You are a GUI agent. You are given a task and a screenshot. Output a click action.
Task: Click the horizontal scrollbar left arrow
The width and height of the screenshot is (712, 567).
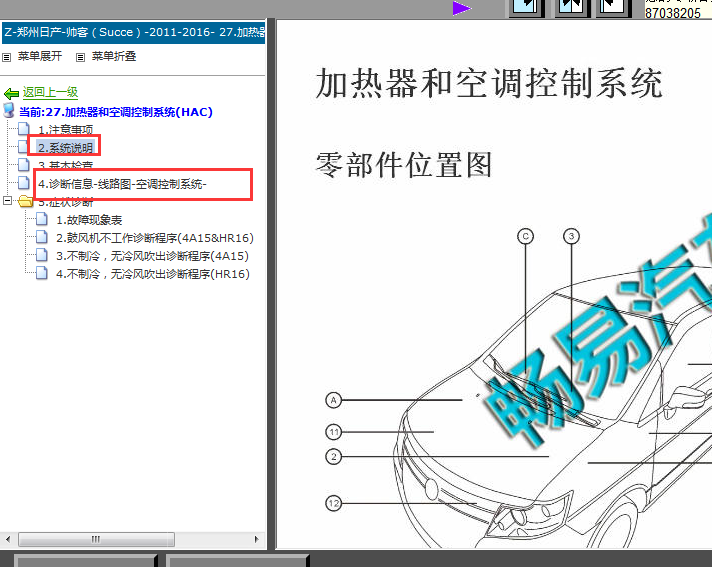[8, 539]
